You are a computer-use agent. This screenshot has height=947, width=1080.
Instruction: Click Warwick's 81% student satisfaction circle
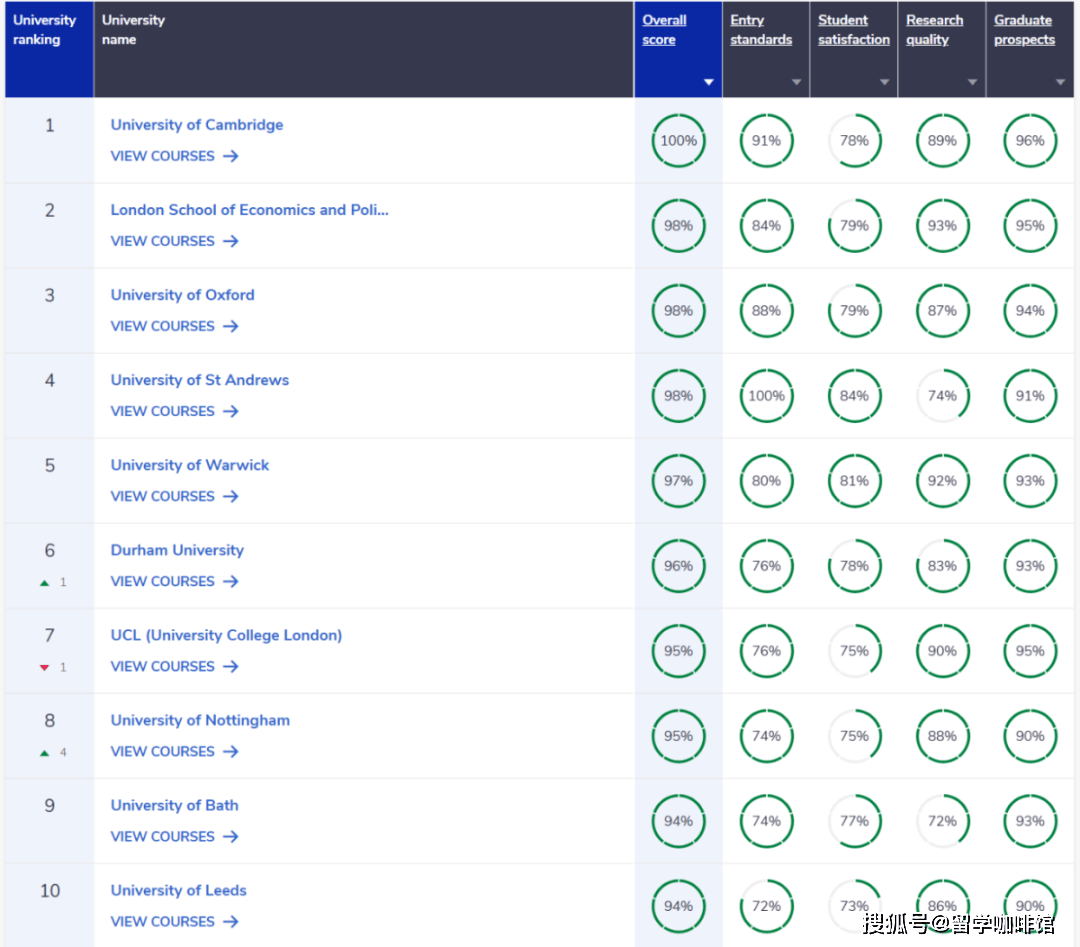[x=854, y=481]
